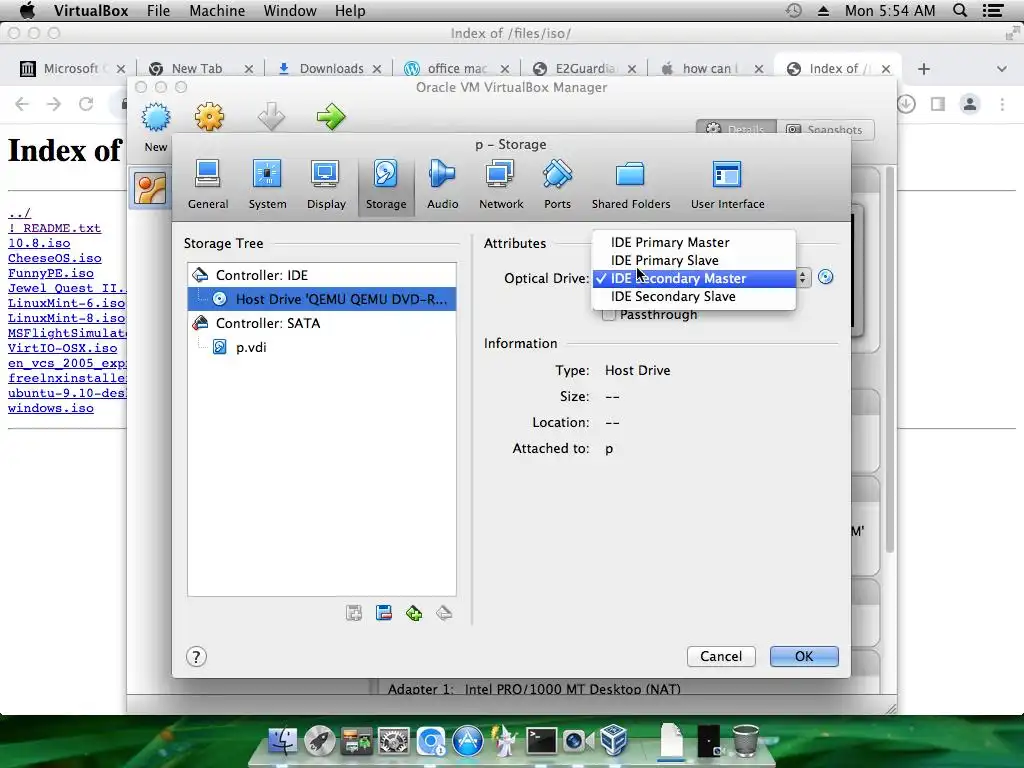Open the help question mark button

[196, 656]
